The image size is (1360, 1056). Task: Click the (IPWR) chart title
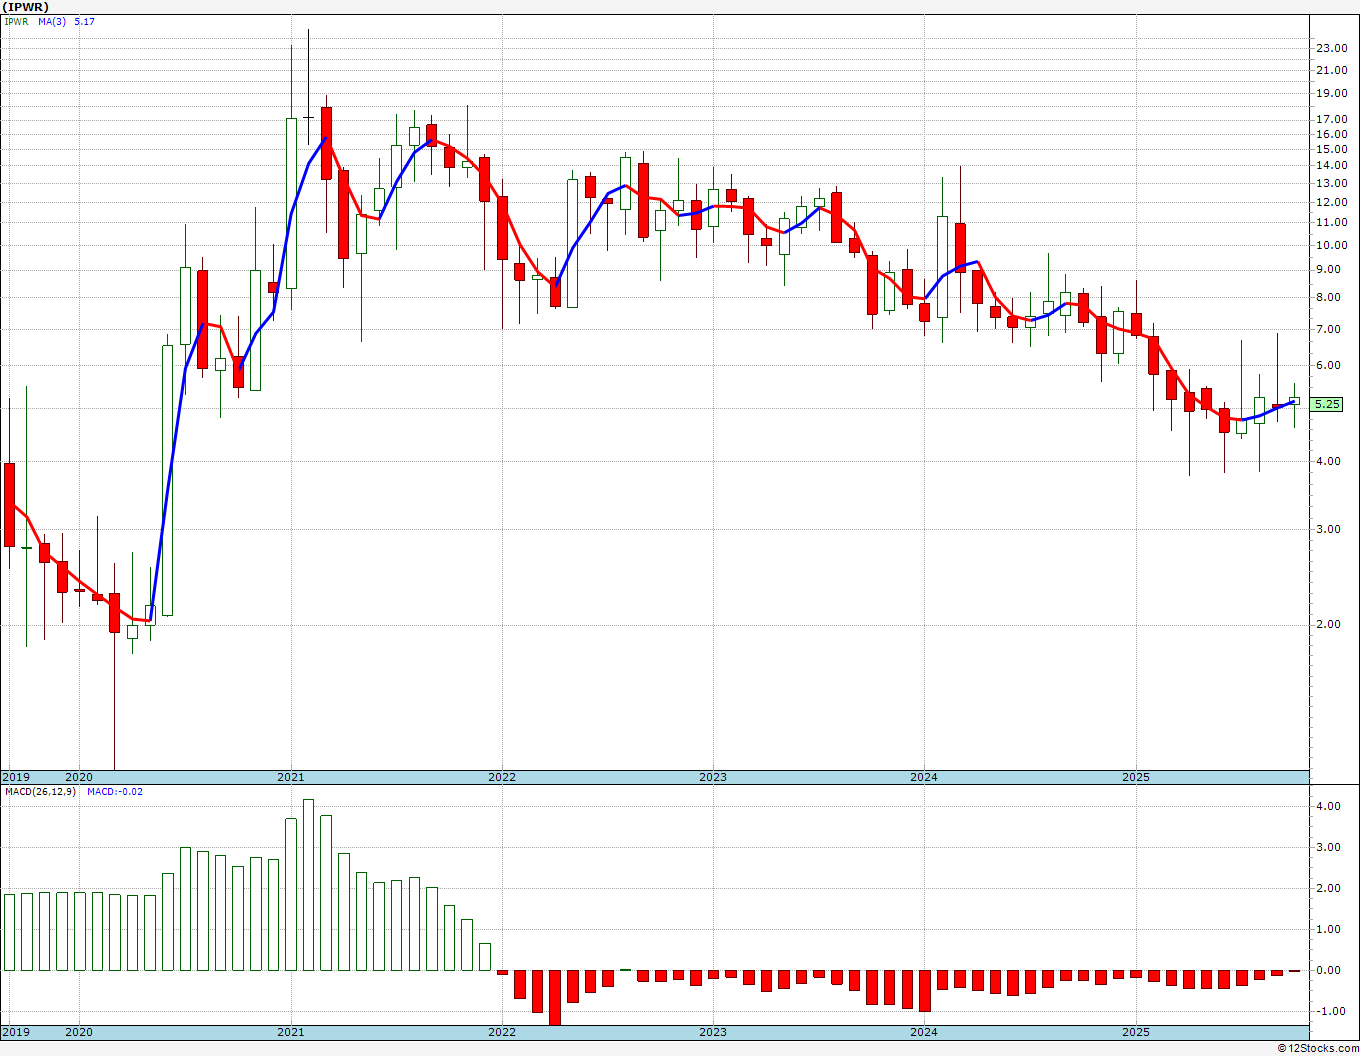point(25,7)
